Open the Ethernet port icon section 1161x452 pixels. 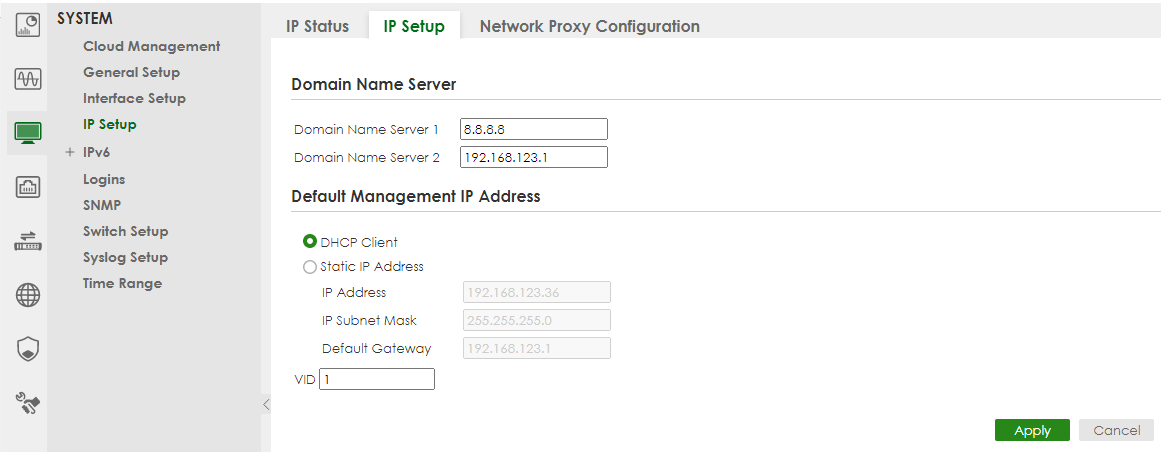pyautogui.click(x=27, y=187)
